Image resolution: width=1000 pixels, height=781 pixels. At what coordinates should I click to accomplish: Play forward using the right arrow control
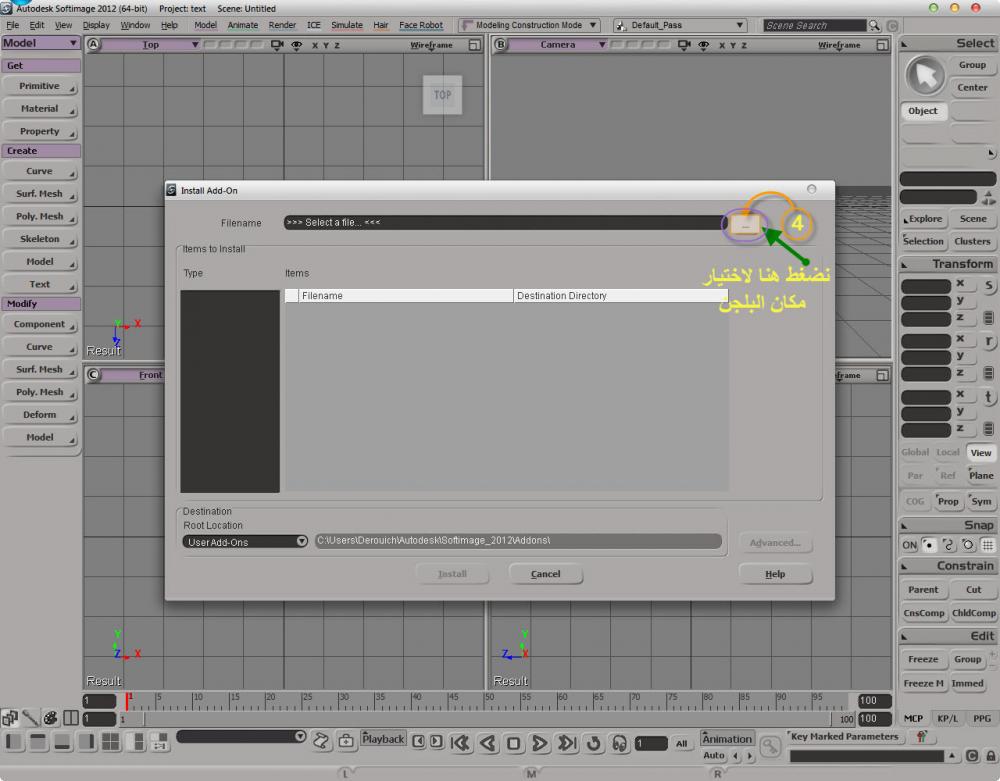[540, 743]
